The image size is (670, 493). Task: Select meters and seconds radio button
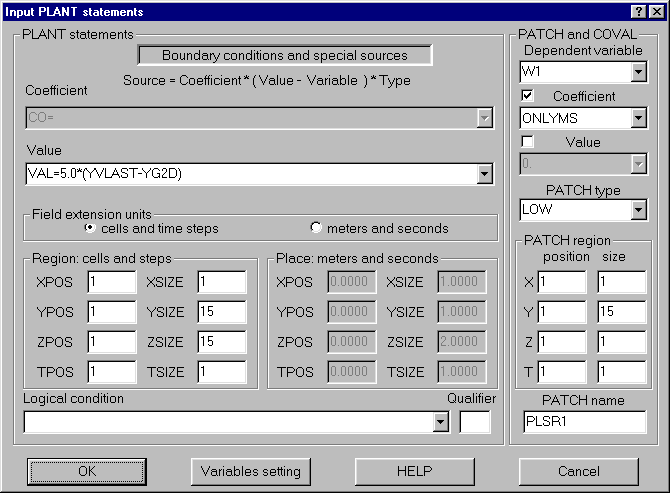pyautogui.click(x=316, y=228)
